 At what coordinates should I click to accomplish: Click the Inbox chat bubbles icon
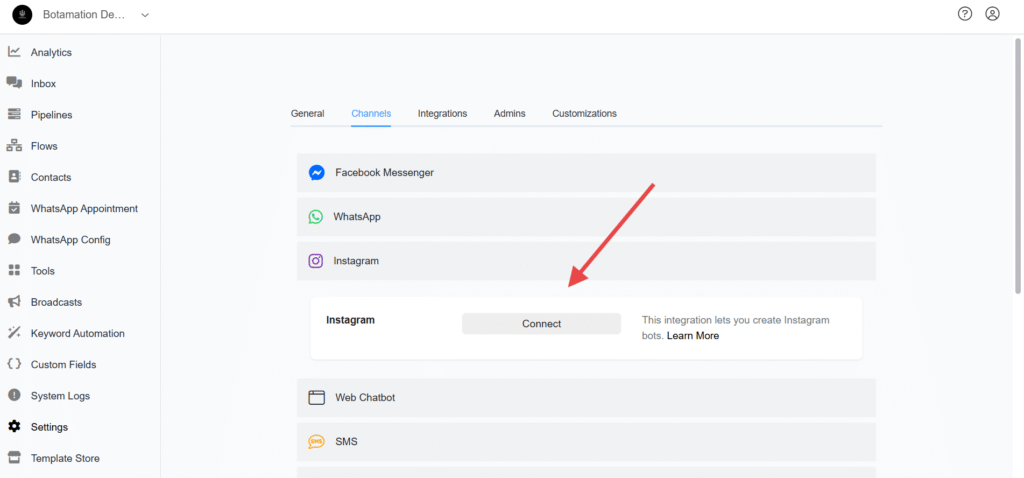point(14,83)
